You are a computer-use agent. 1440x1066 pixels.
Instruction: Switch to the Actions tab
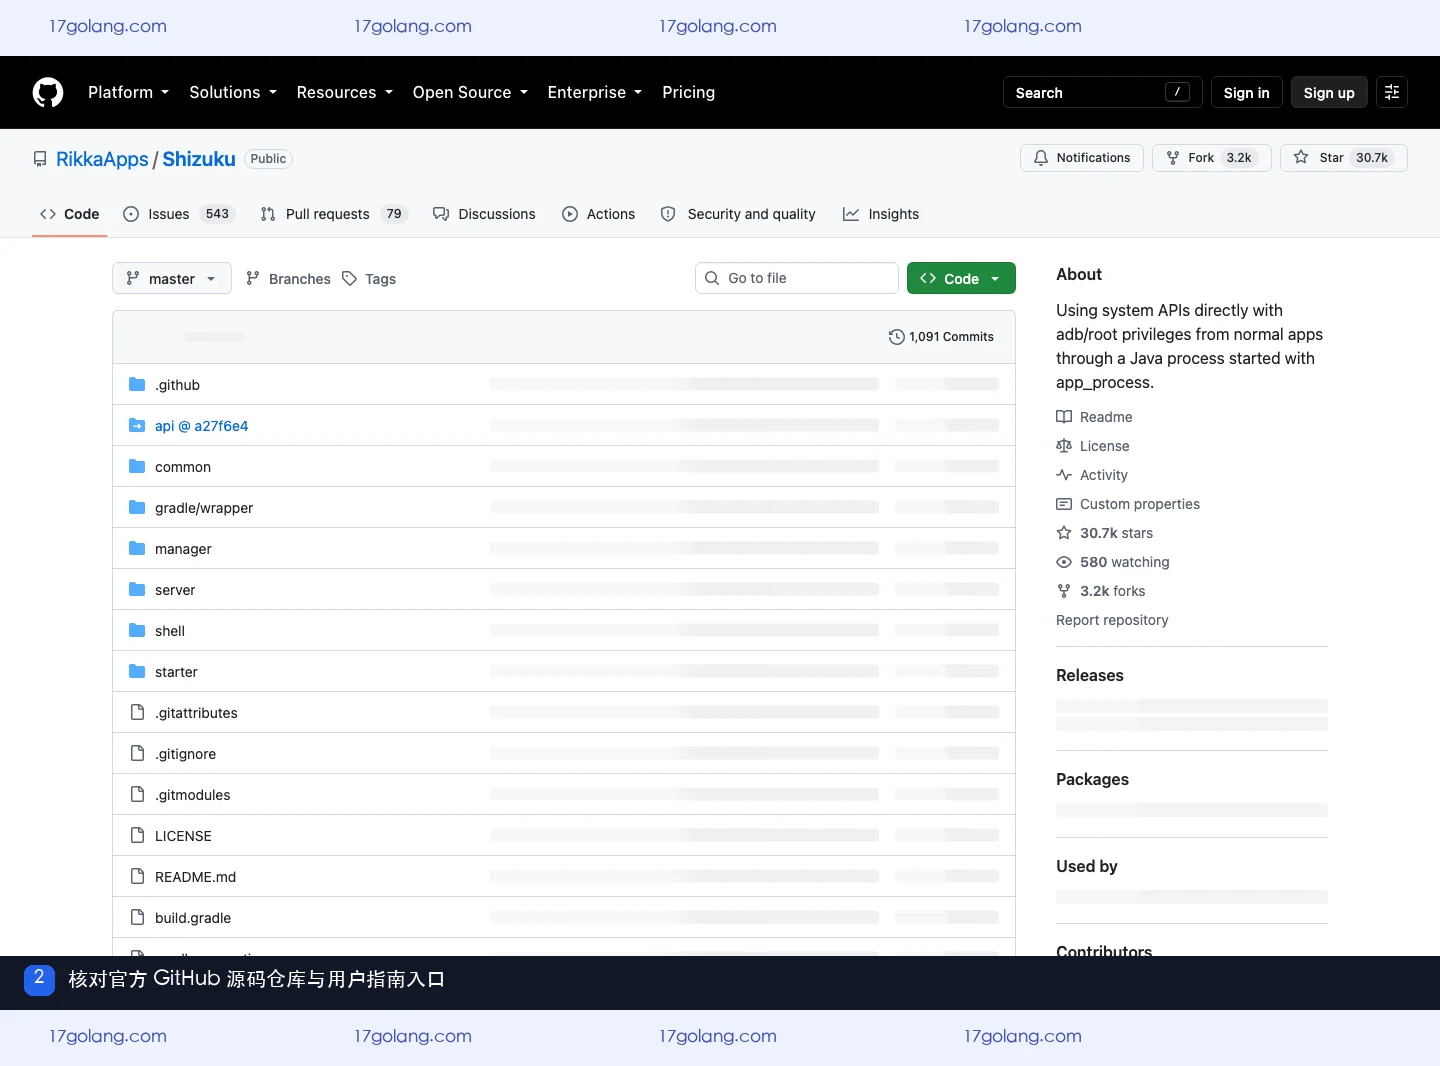coord(598,214)
